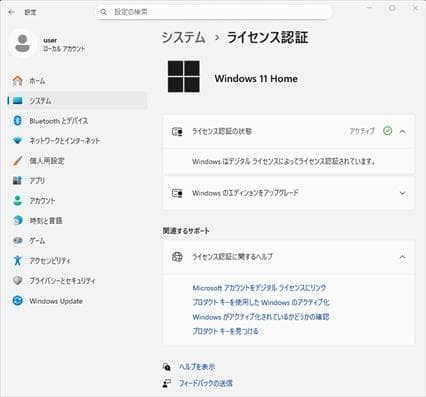
Task: Click the システム breadcrumb link
Action: [x=183, y=37]
